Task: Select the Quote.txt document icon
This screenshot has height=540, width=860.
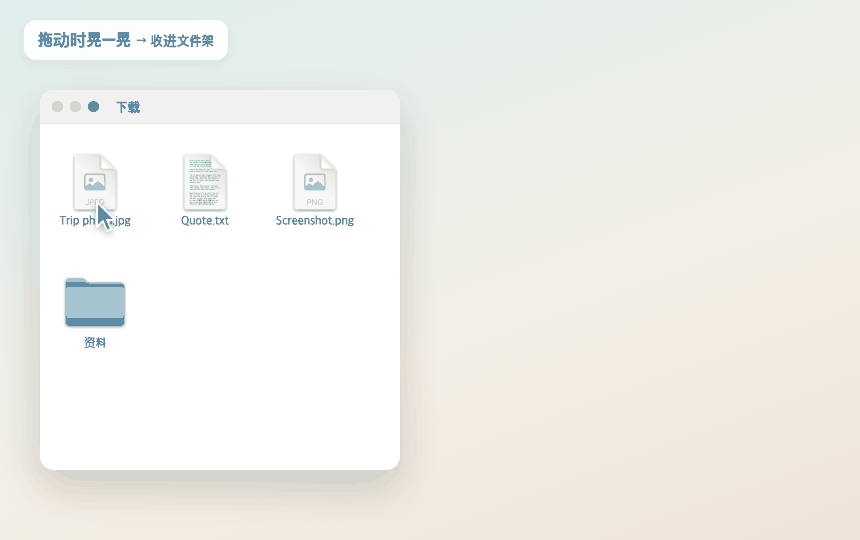Action: 205,182
